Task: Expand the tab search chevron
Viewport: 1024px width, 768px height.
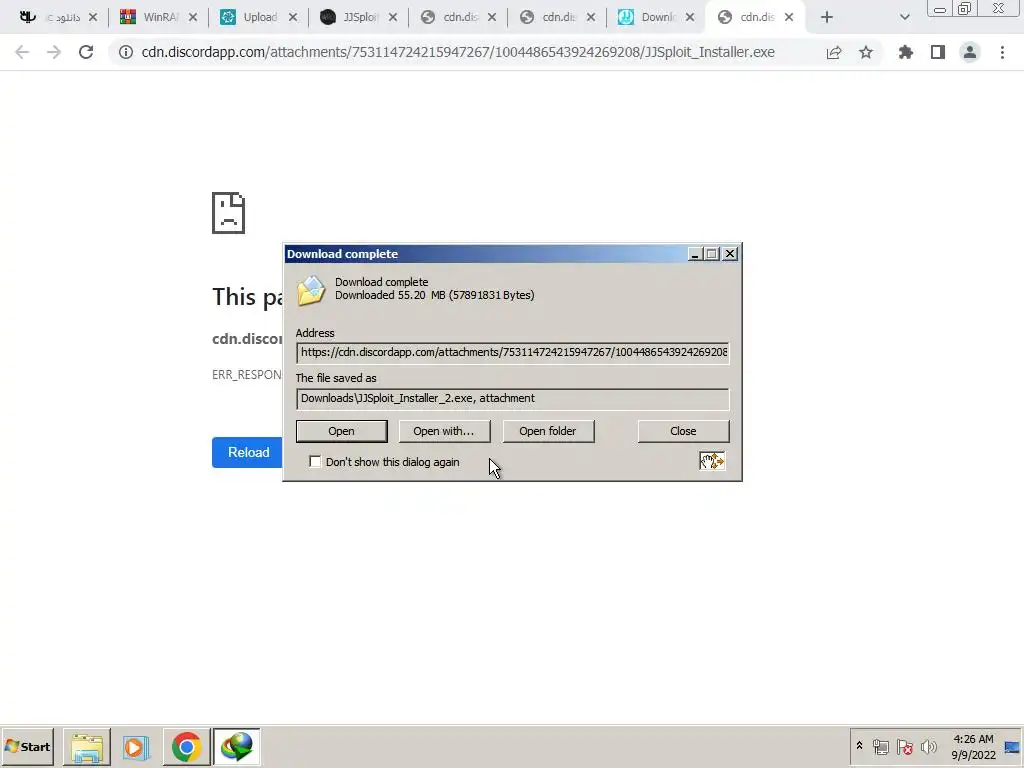Action: (904, 18)
